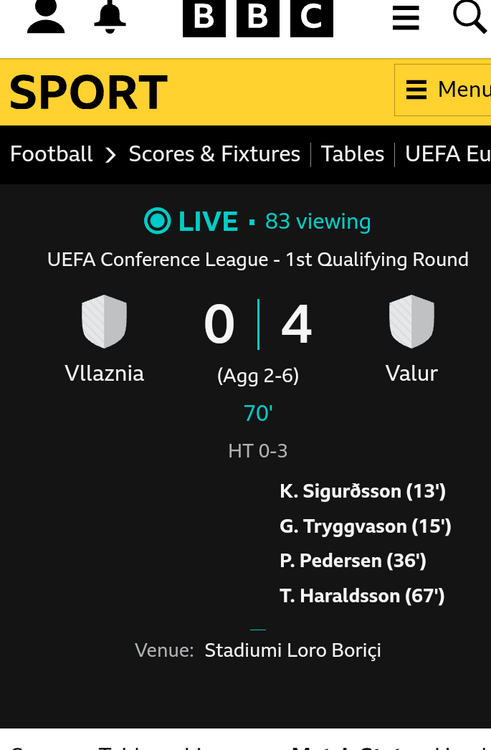Screen dimensions: 491x750
Task: Select the Vllaznia team name
Action: click(x=104, y=374)
